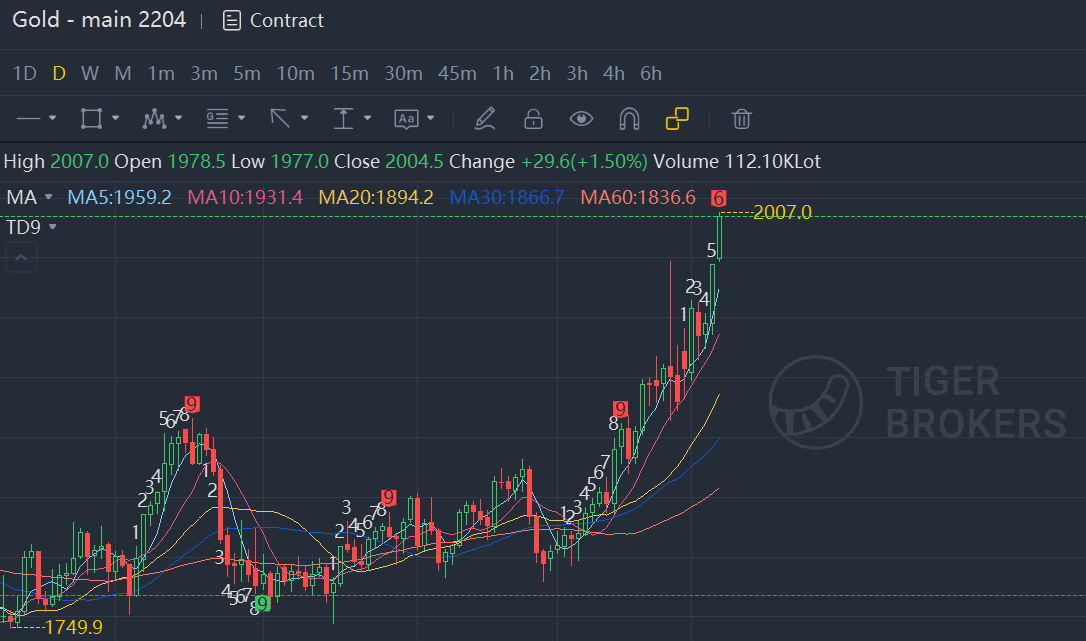Switch to the W weekly timeframe
Viewport: 1086px width, 641px height.
89,73
